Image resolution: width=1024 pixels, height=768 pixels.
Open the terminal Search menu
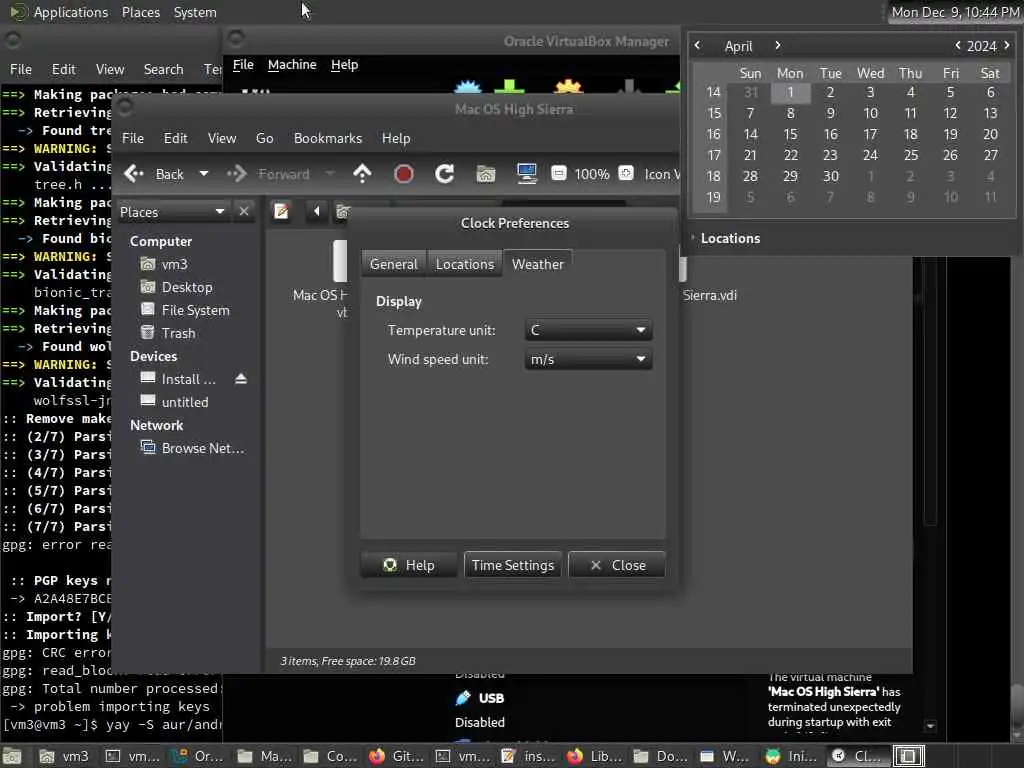pos(163,69)
